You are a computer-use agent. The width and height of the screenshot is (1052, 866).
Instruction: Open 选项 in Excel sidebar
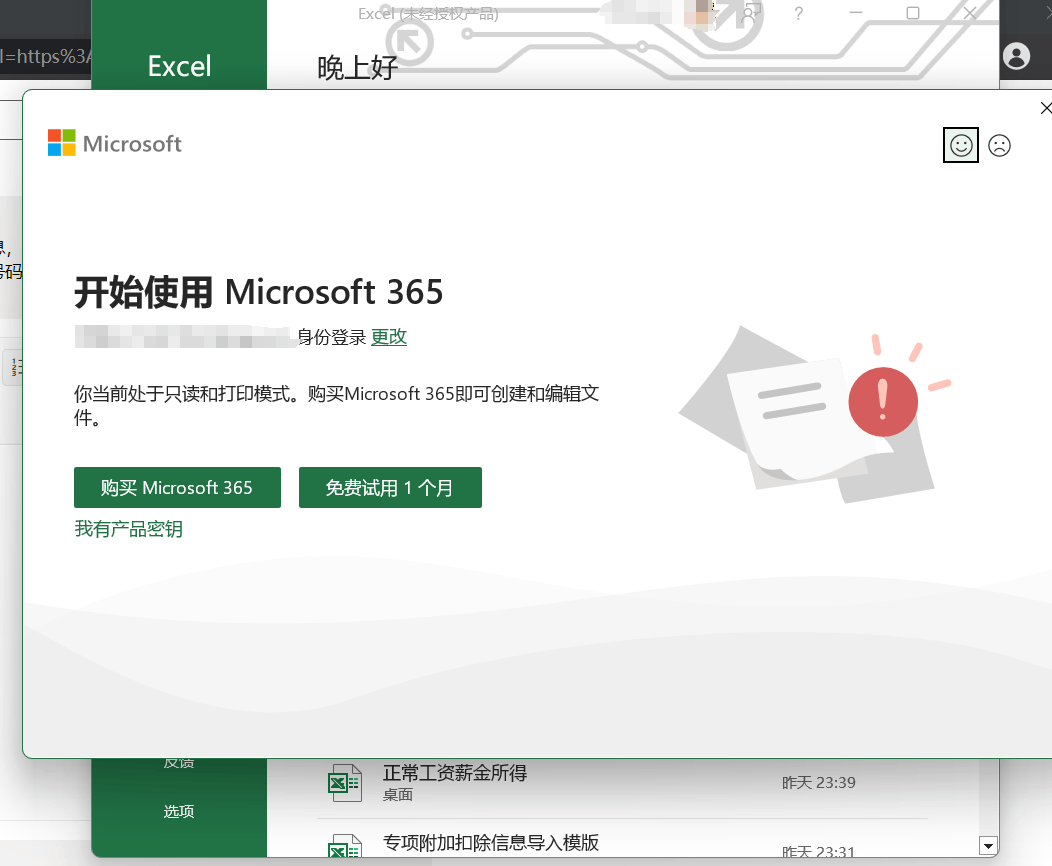pyautogui.click(x=178, y=812)
